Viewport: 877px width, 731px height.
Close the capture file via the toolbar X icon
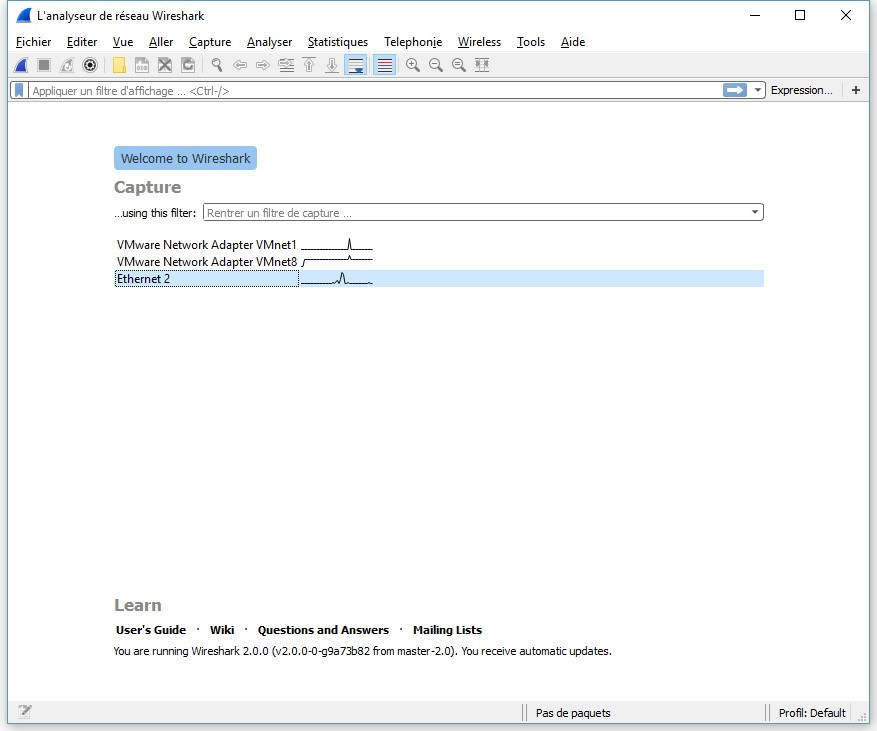coord(165,65)
